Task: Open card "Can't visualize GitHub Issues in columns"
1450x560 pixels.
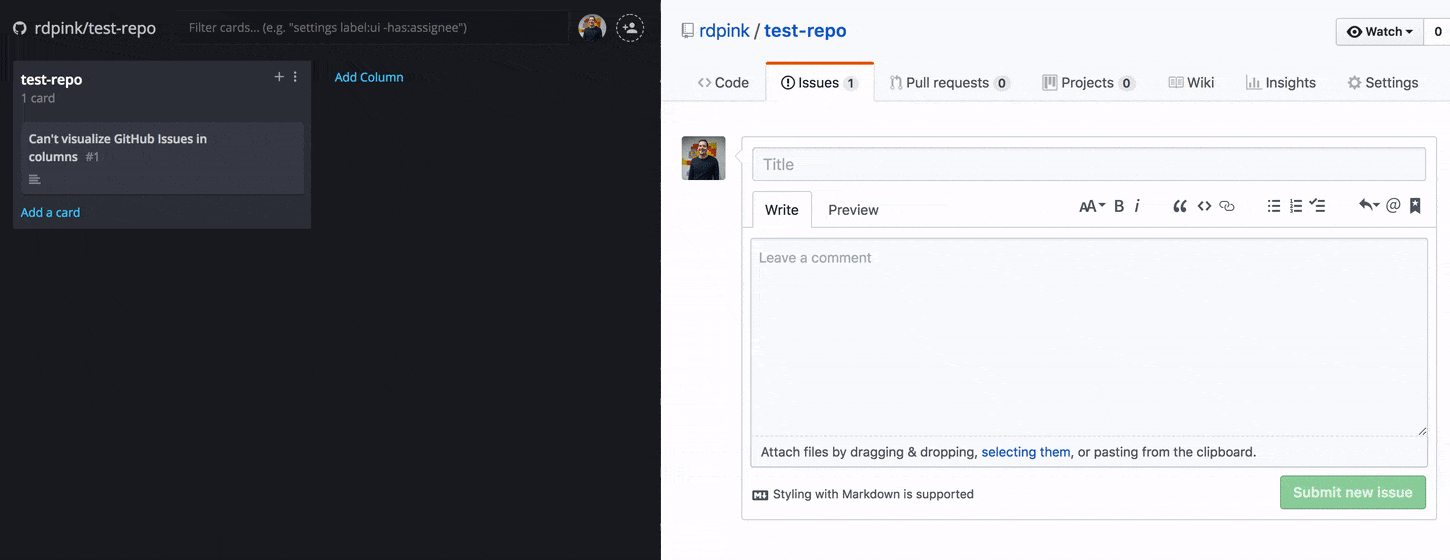Action: (x=162, y=158)
